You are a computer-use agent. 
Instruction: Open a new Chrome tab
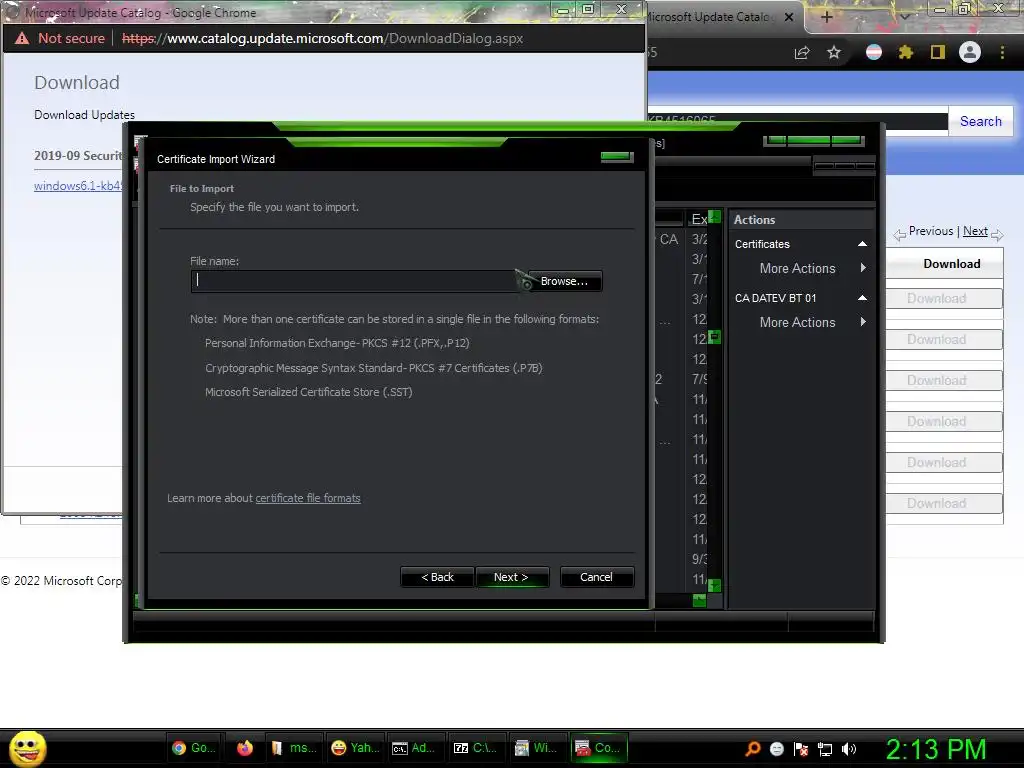point(827,18)
